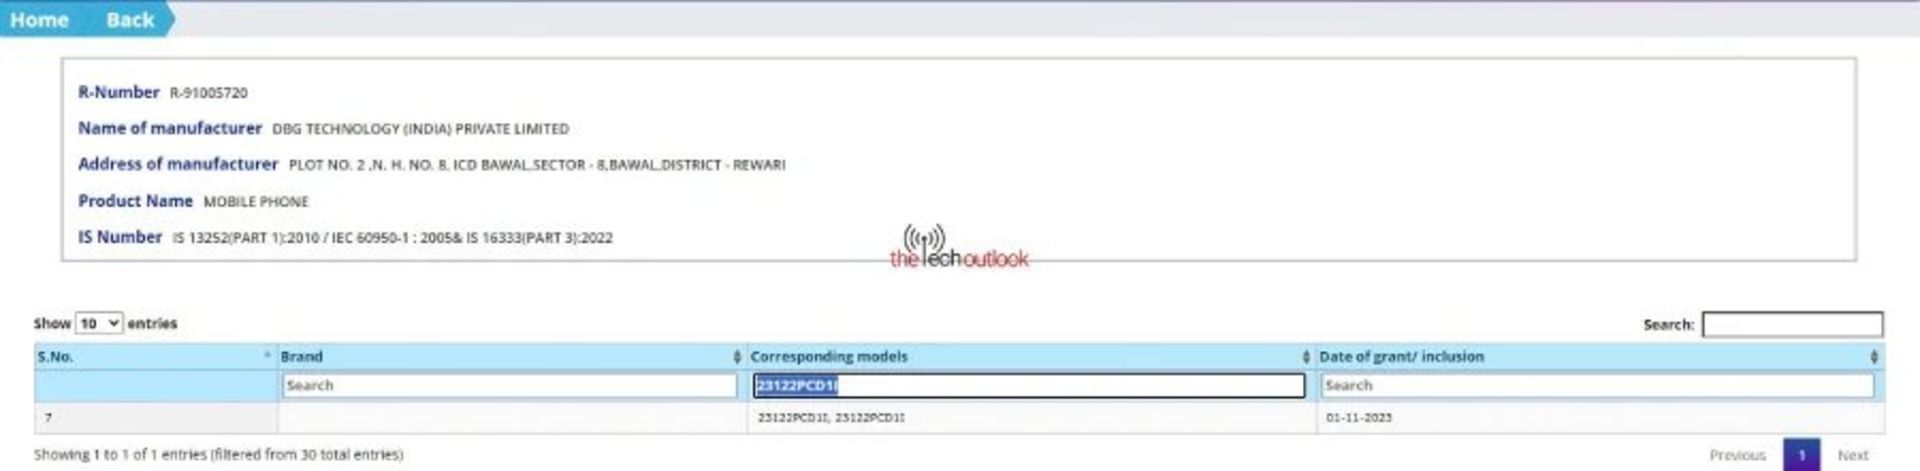Select Corresponding models filter with 23122PCD1I

click(1028, 385)
